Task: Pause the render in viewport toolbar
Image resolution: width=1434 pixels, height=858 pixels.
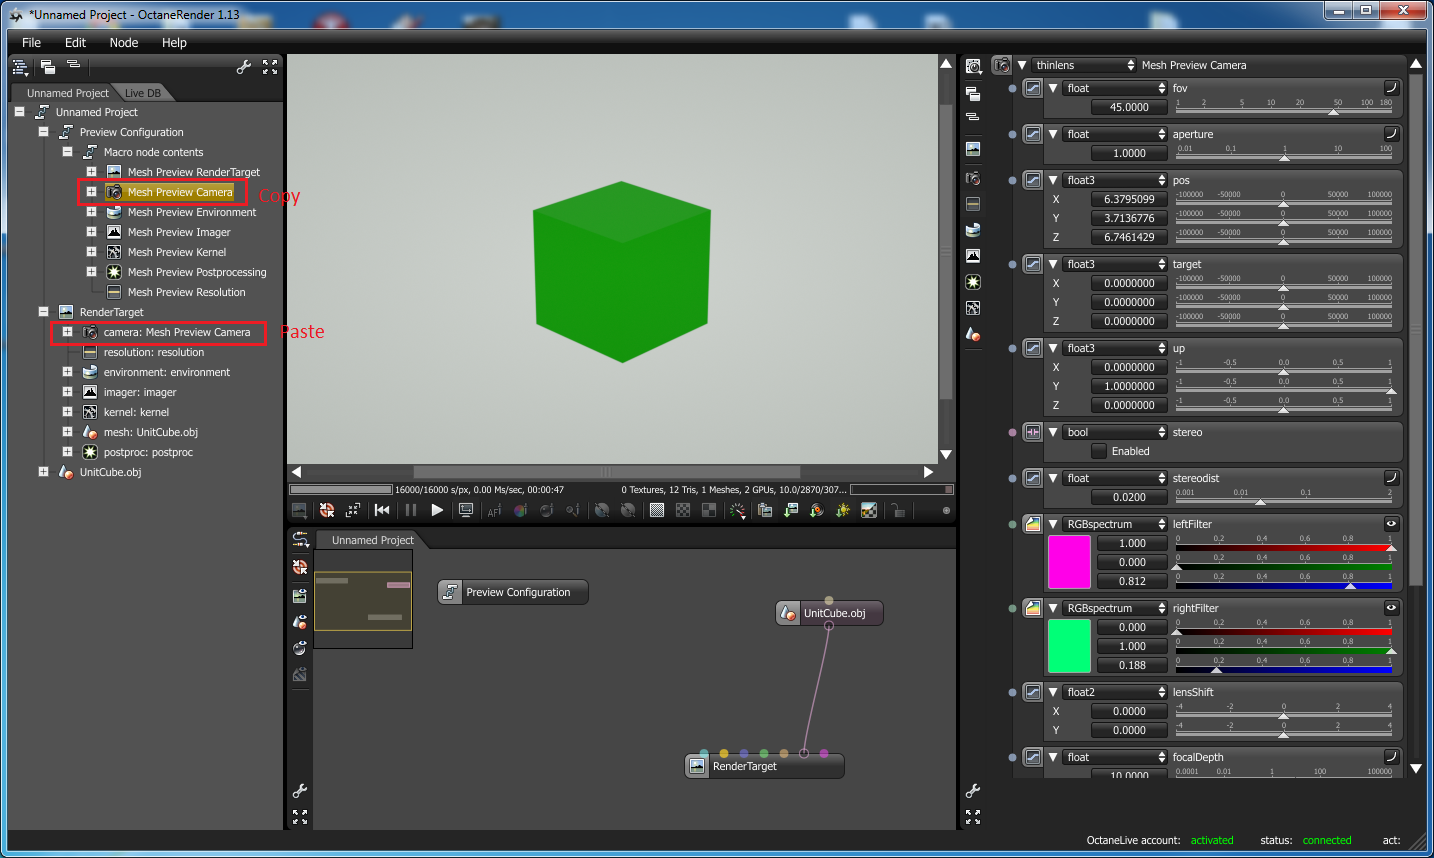Action: pyautogui.click(x=411, y=510)
